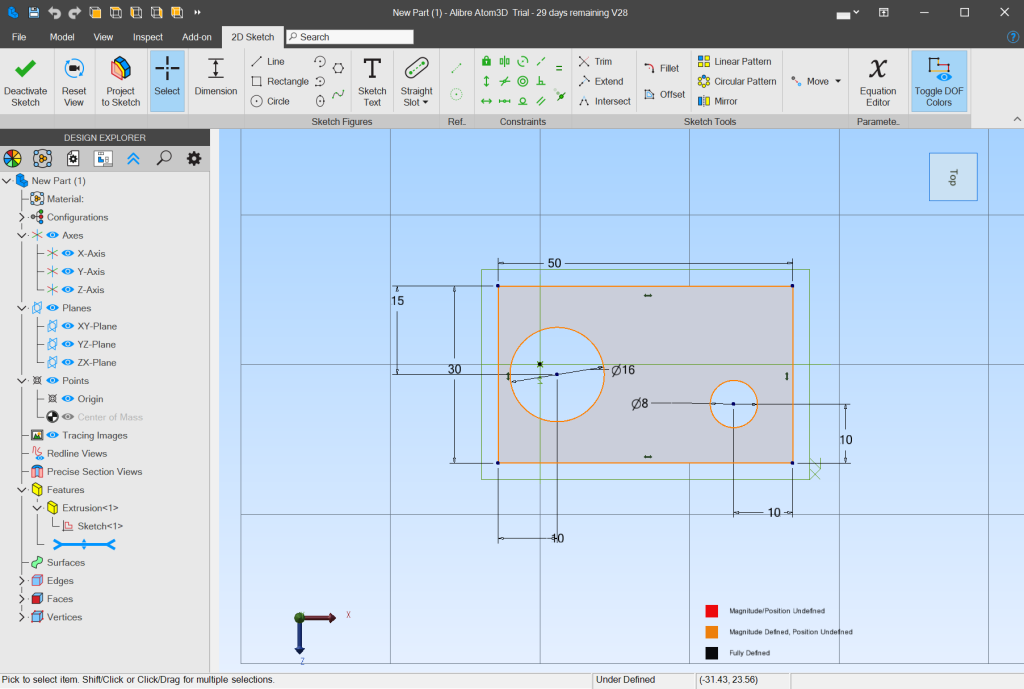Click the ribbon Search input field

(x=350, y=37)
